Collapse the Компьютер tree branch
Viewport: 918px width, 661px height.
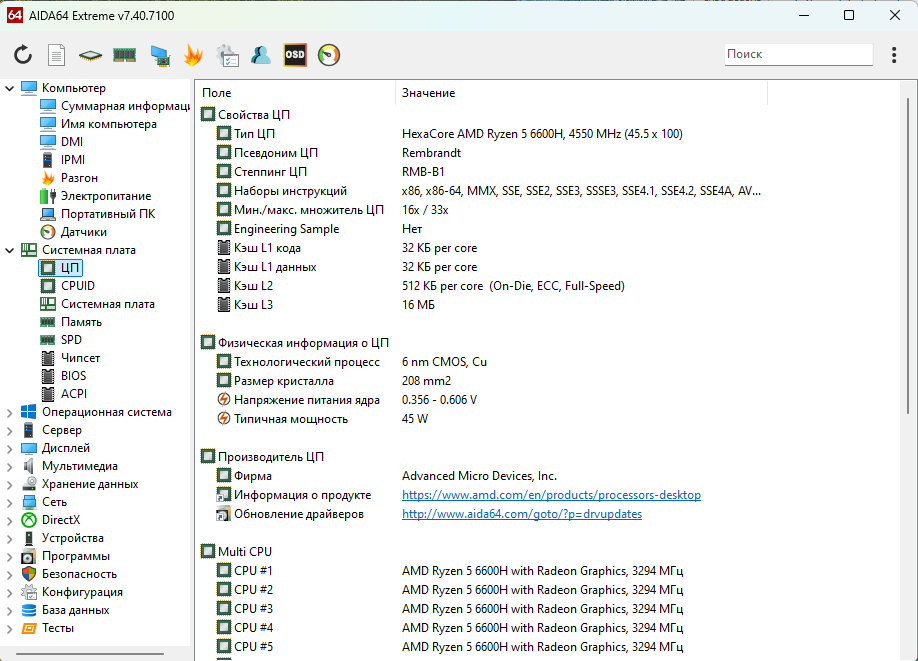[10, 88]
